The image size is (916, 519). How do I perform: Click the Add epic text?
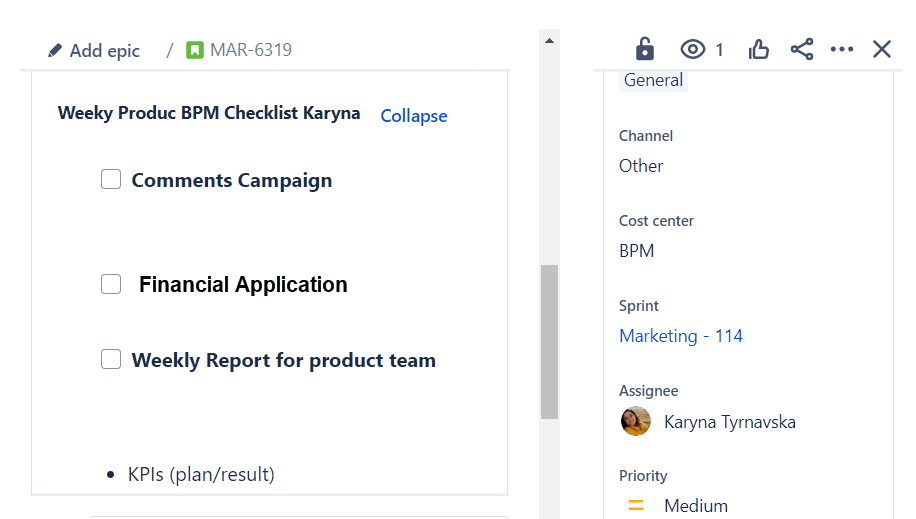pyautogui.click(x=105, y=51)
